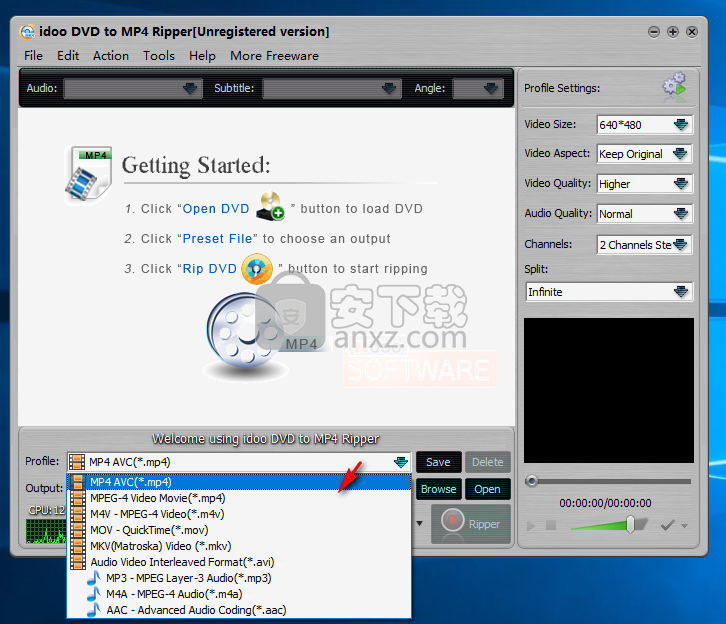Open the More Freeware menu
The image size is (726, 624).
pos(275,56)
